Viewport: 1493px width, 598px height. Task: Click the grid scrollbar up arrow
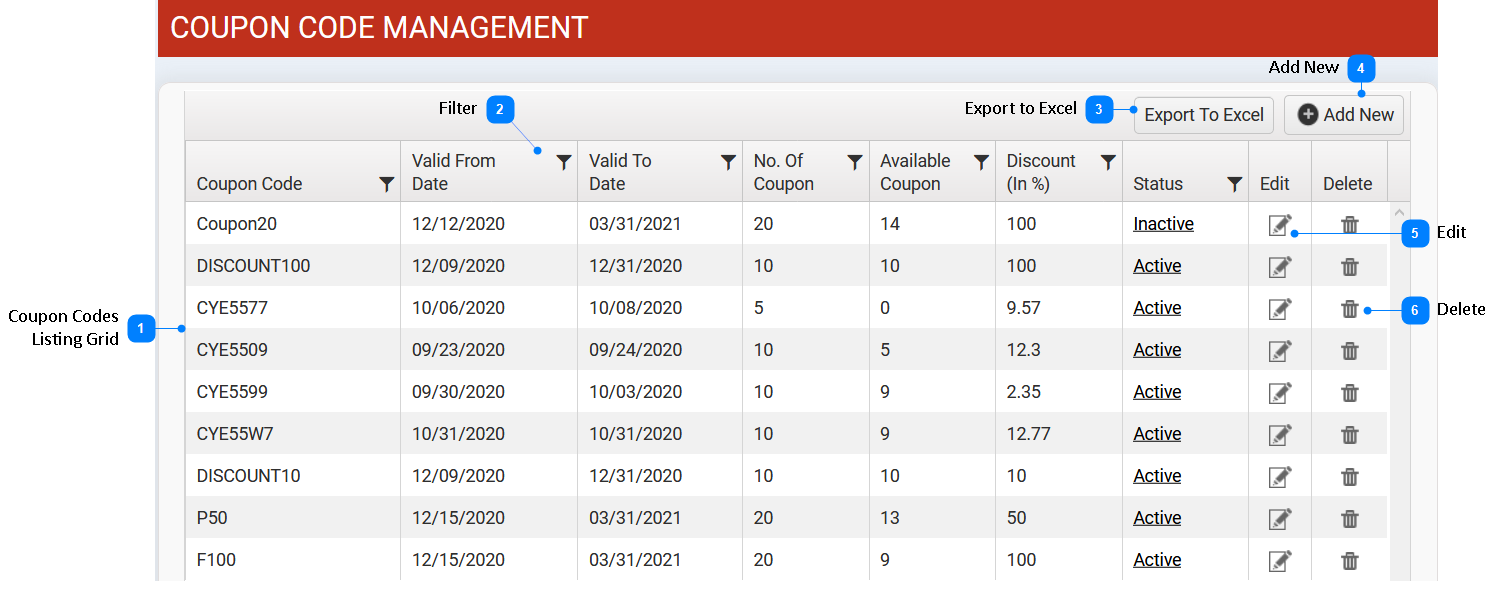(x=1399, y=212)
